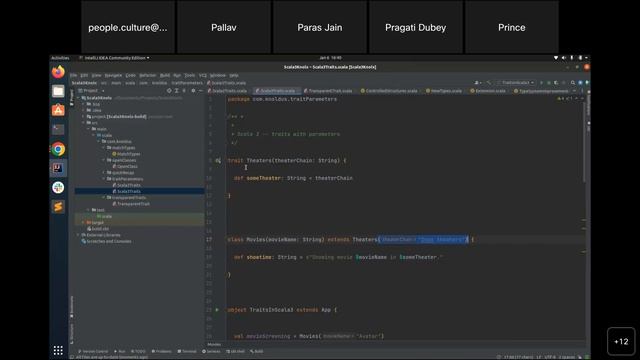The image size is (640, 360).
Task: Select TransparentTrait file in project tree
Action: [x=131, y=204]
